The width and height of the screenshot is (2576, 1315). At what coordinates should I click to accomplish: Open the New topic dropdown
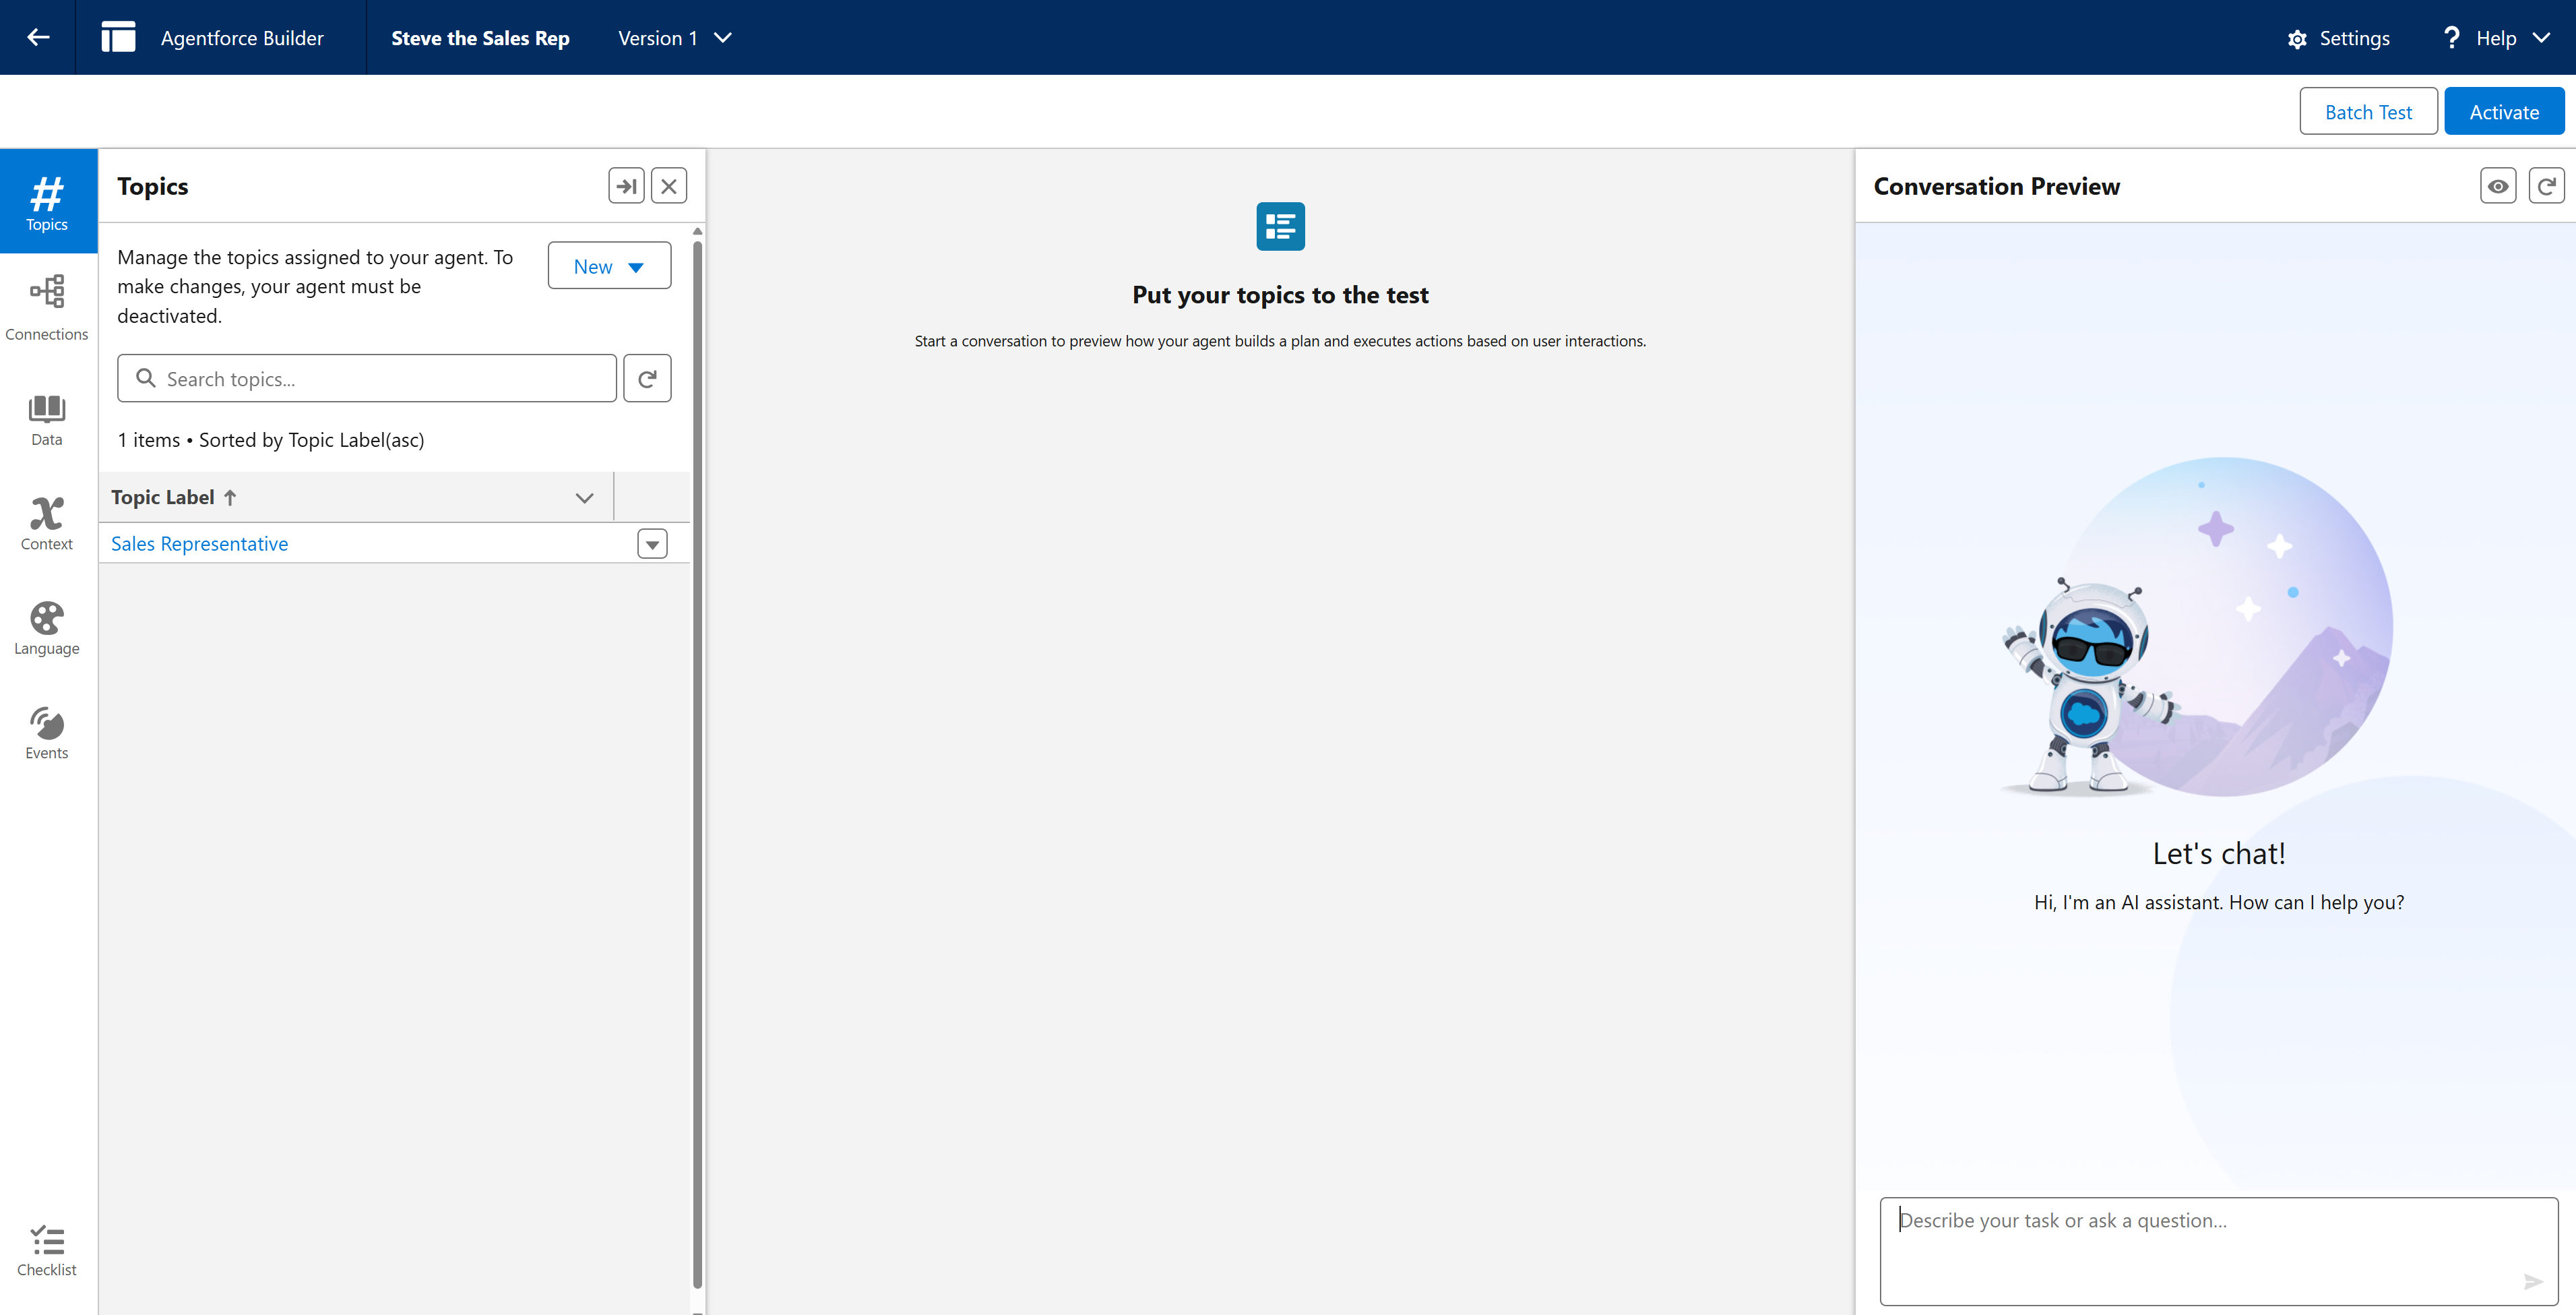click(609, 266)
